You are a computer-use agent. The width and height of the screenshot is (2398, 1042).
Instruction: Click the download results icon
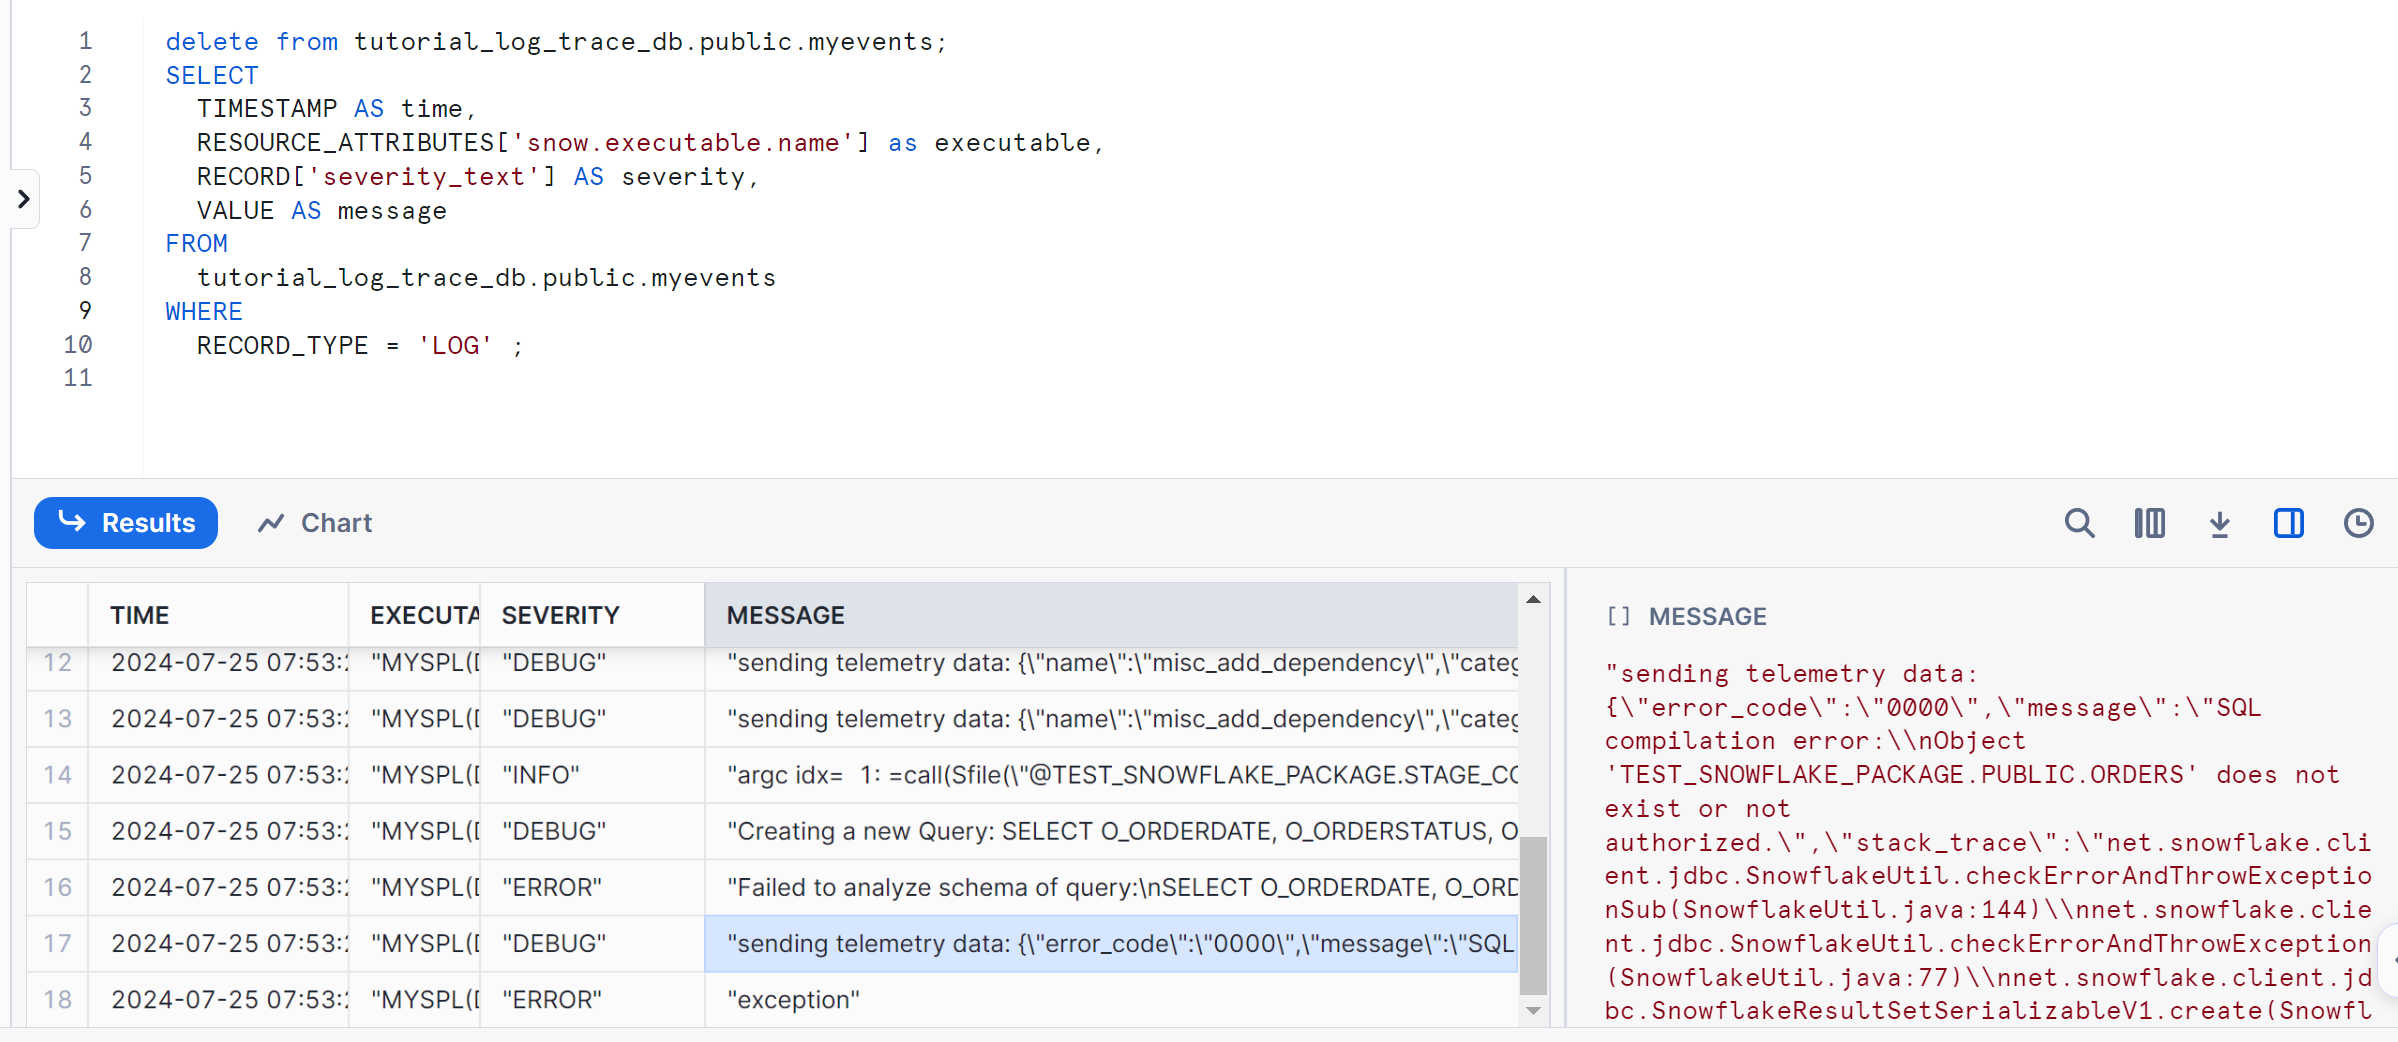point(2219,523)
